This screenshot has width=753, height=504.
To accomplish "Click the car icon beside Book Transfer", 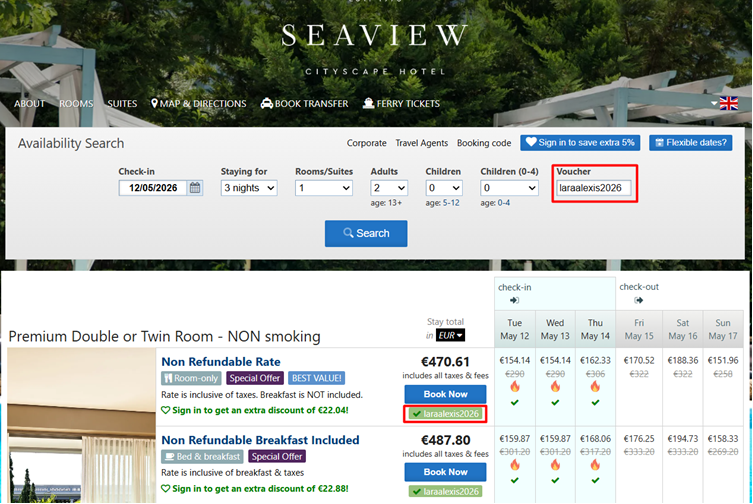I will point(266,103).
